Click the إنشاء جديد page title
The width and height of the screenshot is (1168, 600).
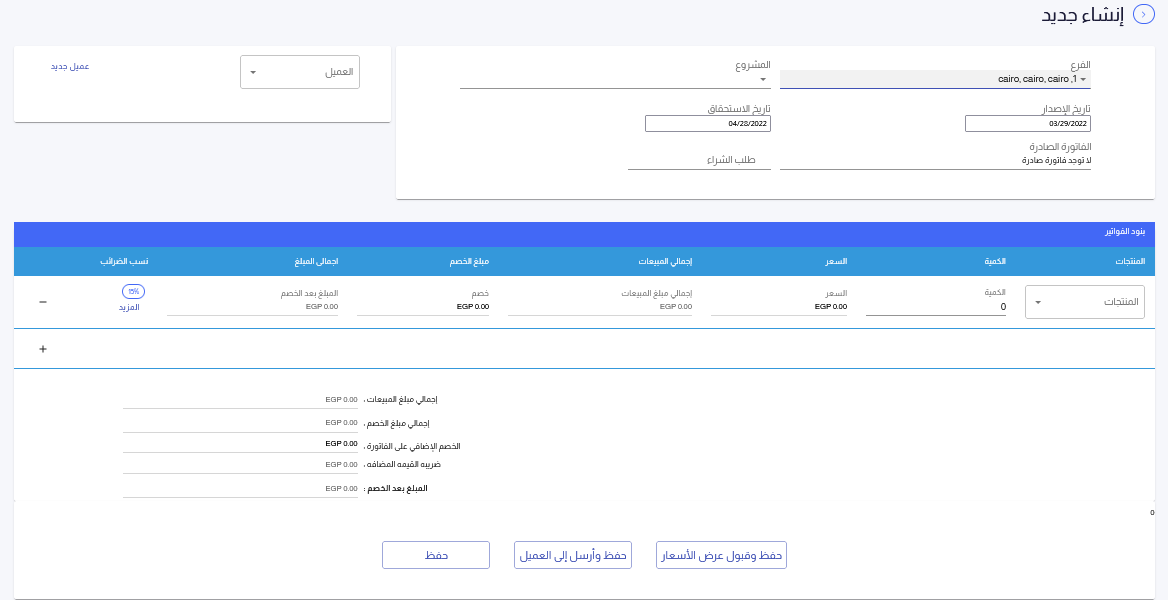click(x=1082, y=15)
